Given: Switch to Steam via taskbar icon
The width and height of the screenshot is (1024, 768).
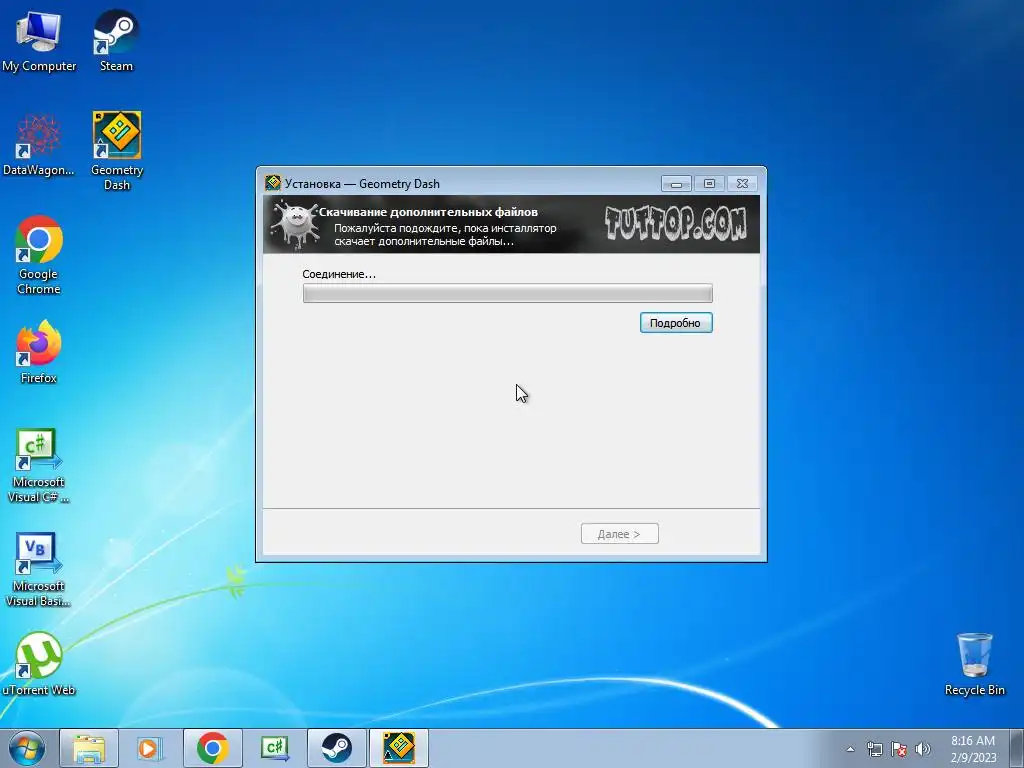Looking at the screenshot, I should pyautogui.click(x=336, y=748).
